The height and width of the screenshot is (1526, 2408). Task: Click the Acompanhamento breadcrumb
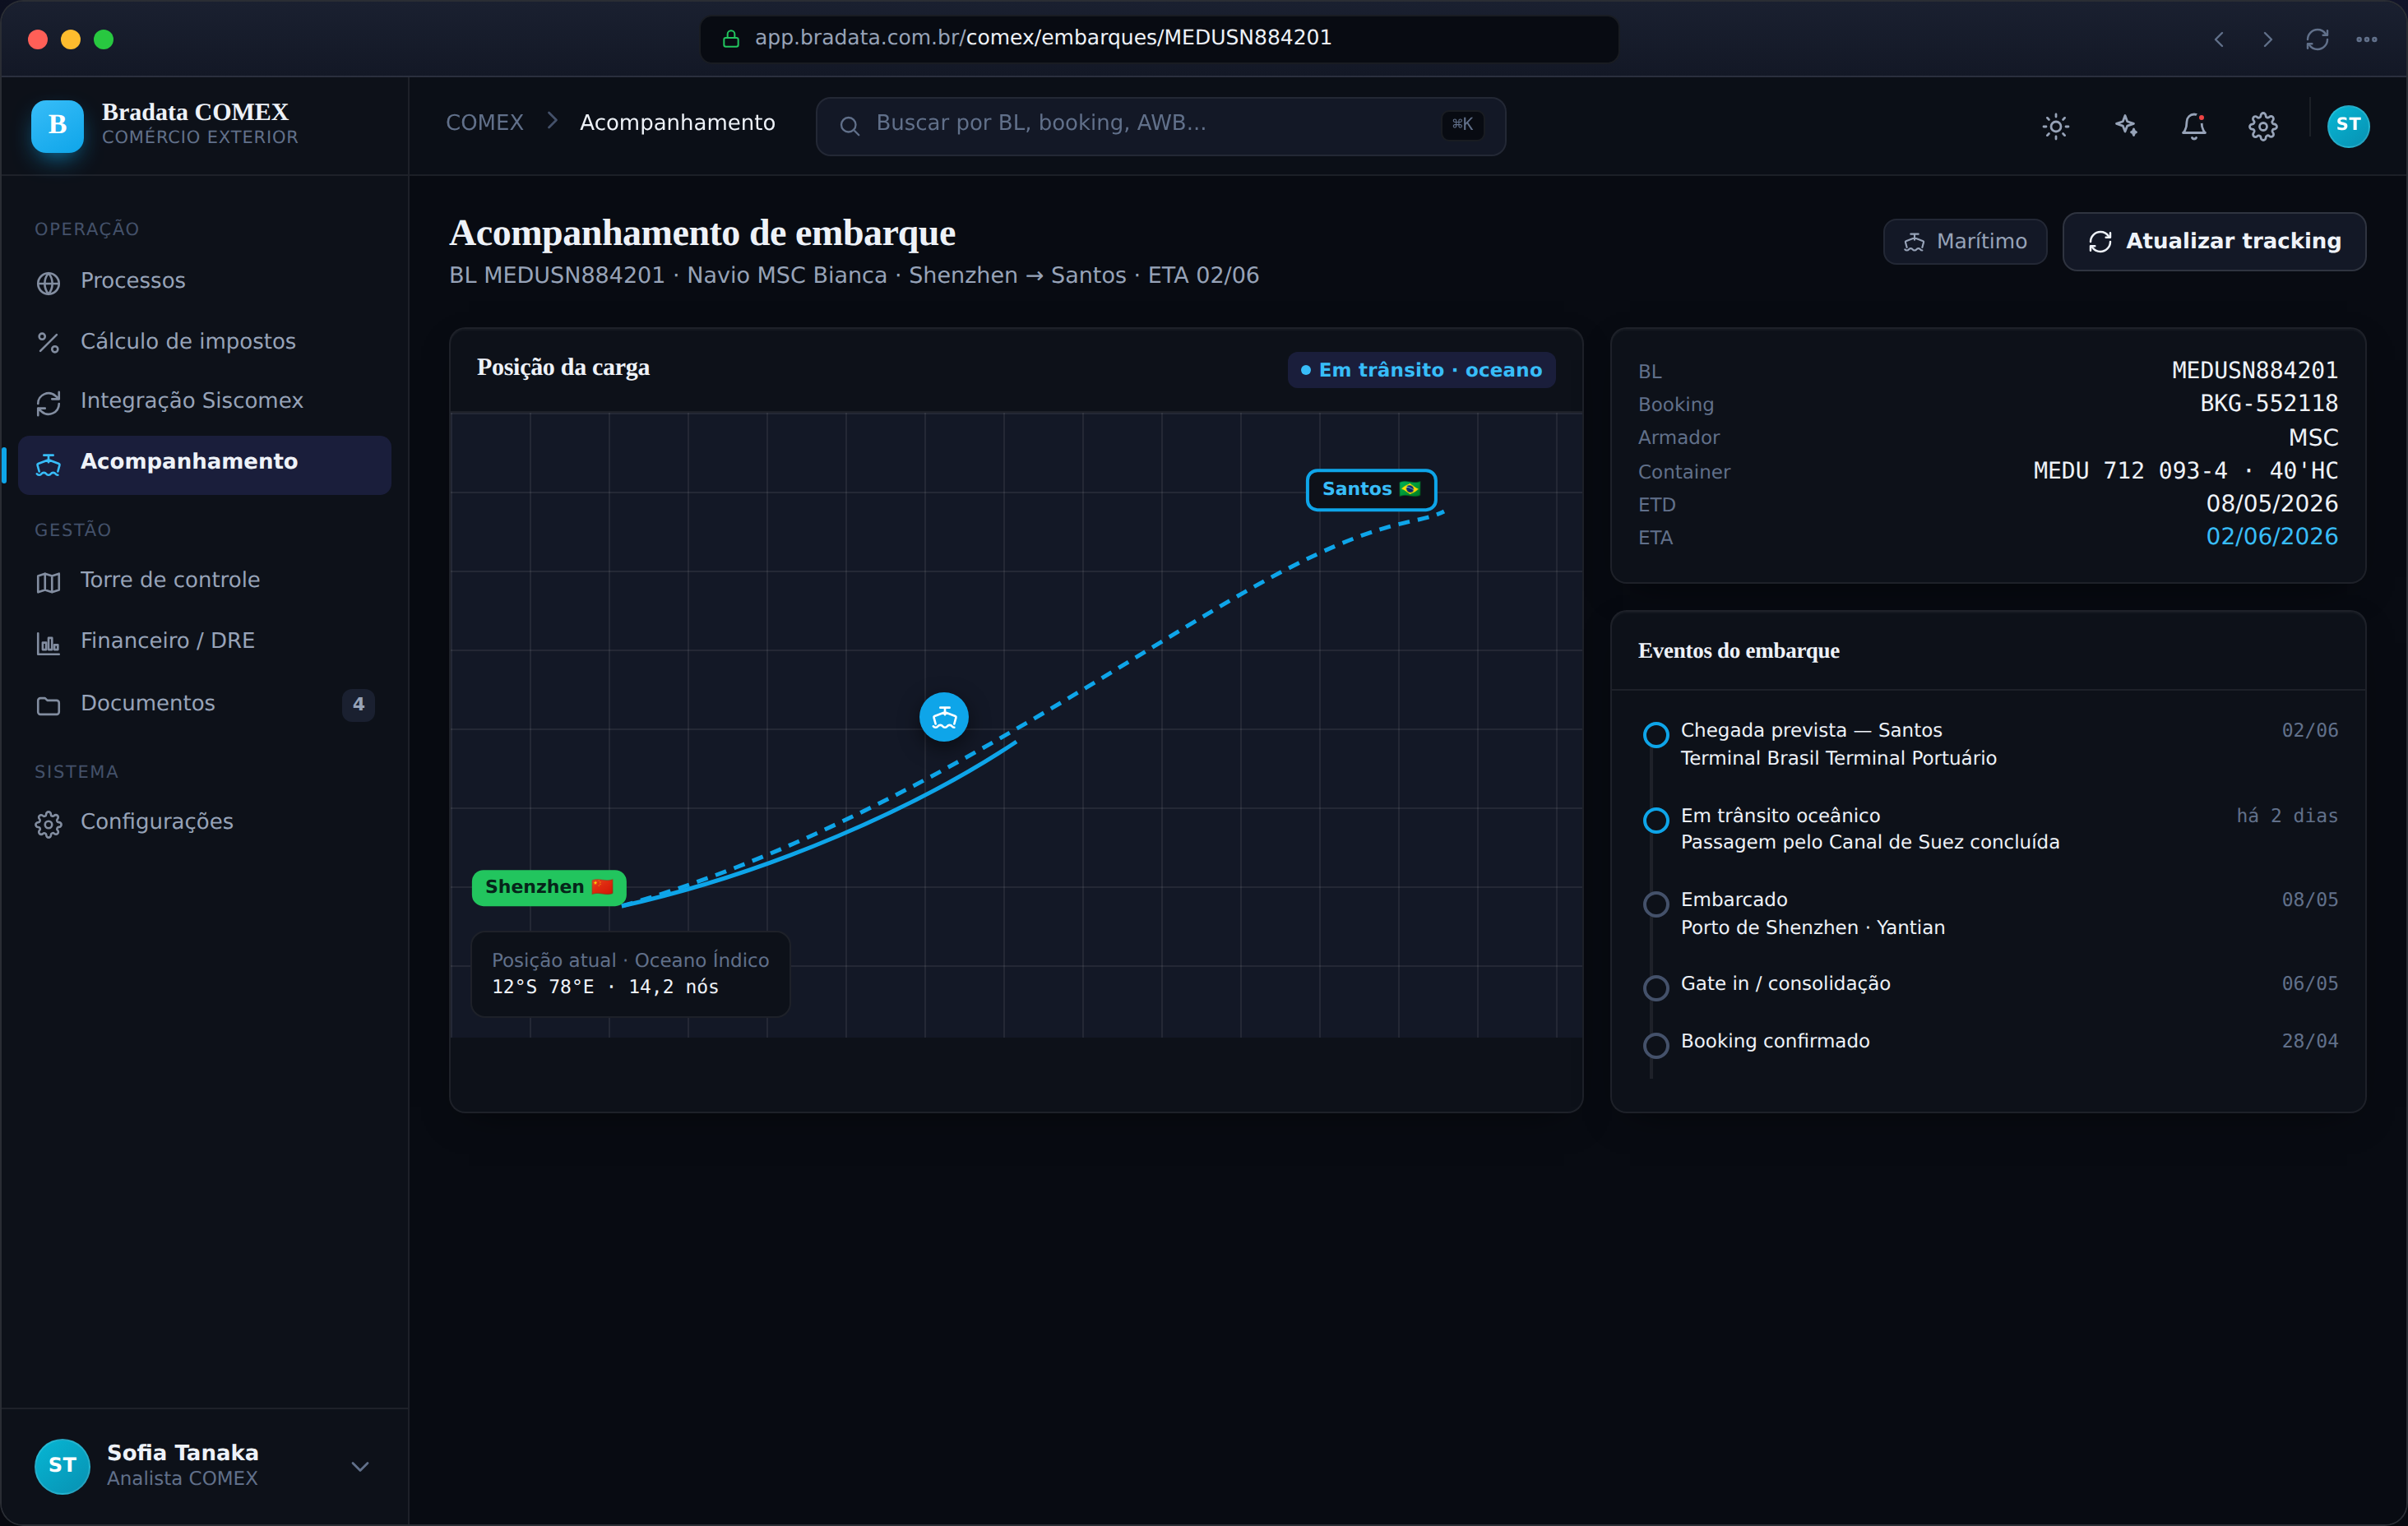click(x=677, y=123)
